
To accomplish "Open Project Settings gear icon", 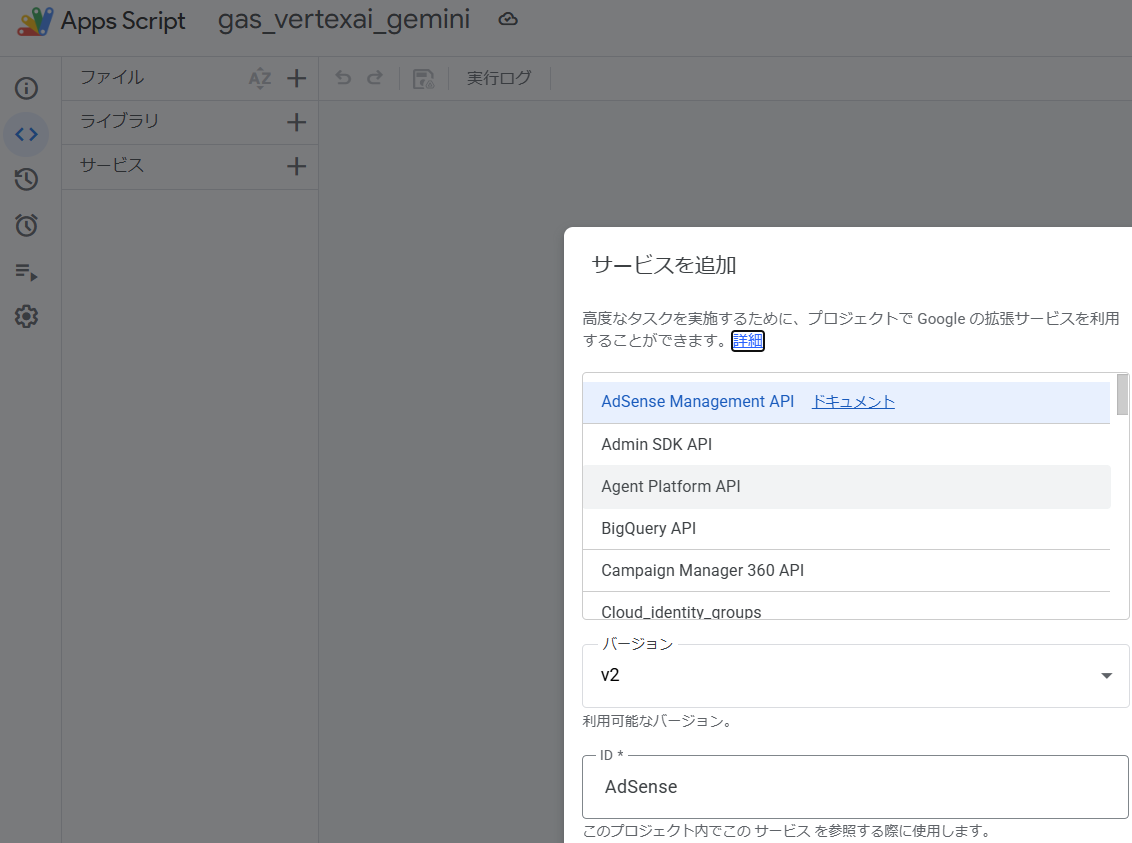I will (x=27, y=316).
